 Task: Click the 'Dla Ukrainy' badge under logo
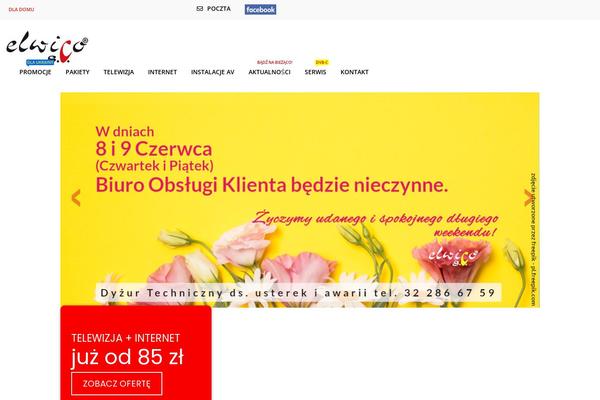pos(40,62)
